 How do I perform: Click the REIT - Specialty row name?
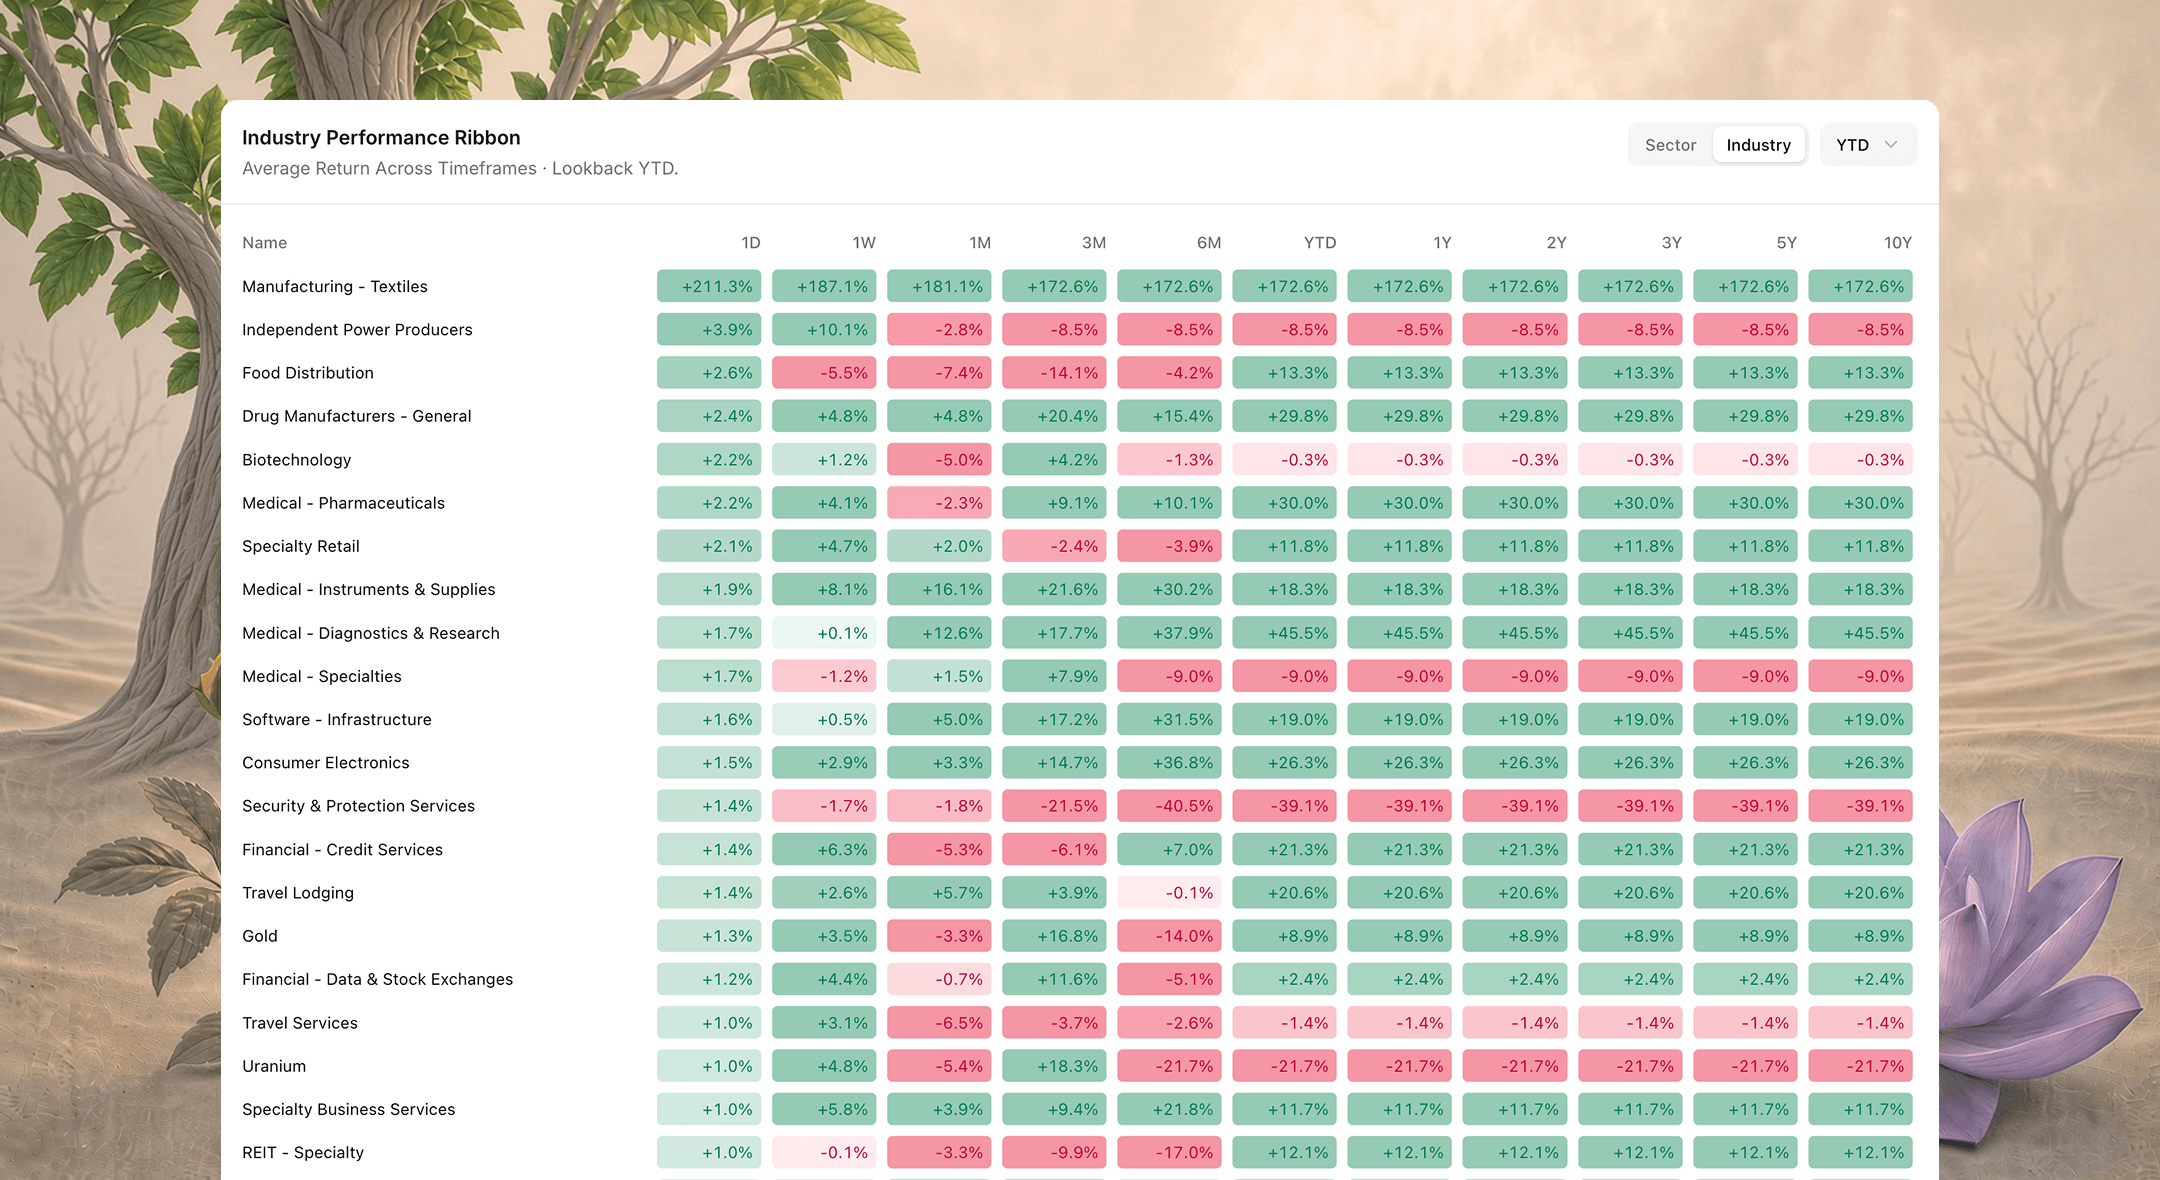303,1152
